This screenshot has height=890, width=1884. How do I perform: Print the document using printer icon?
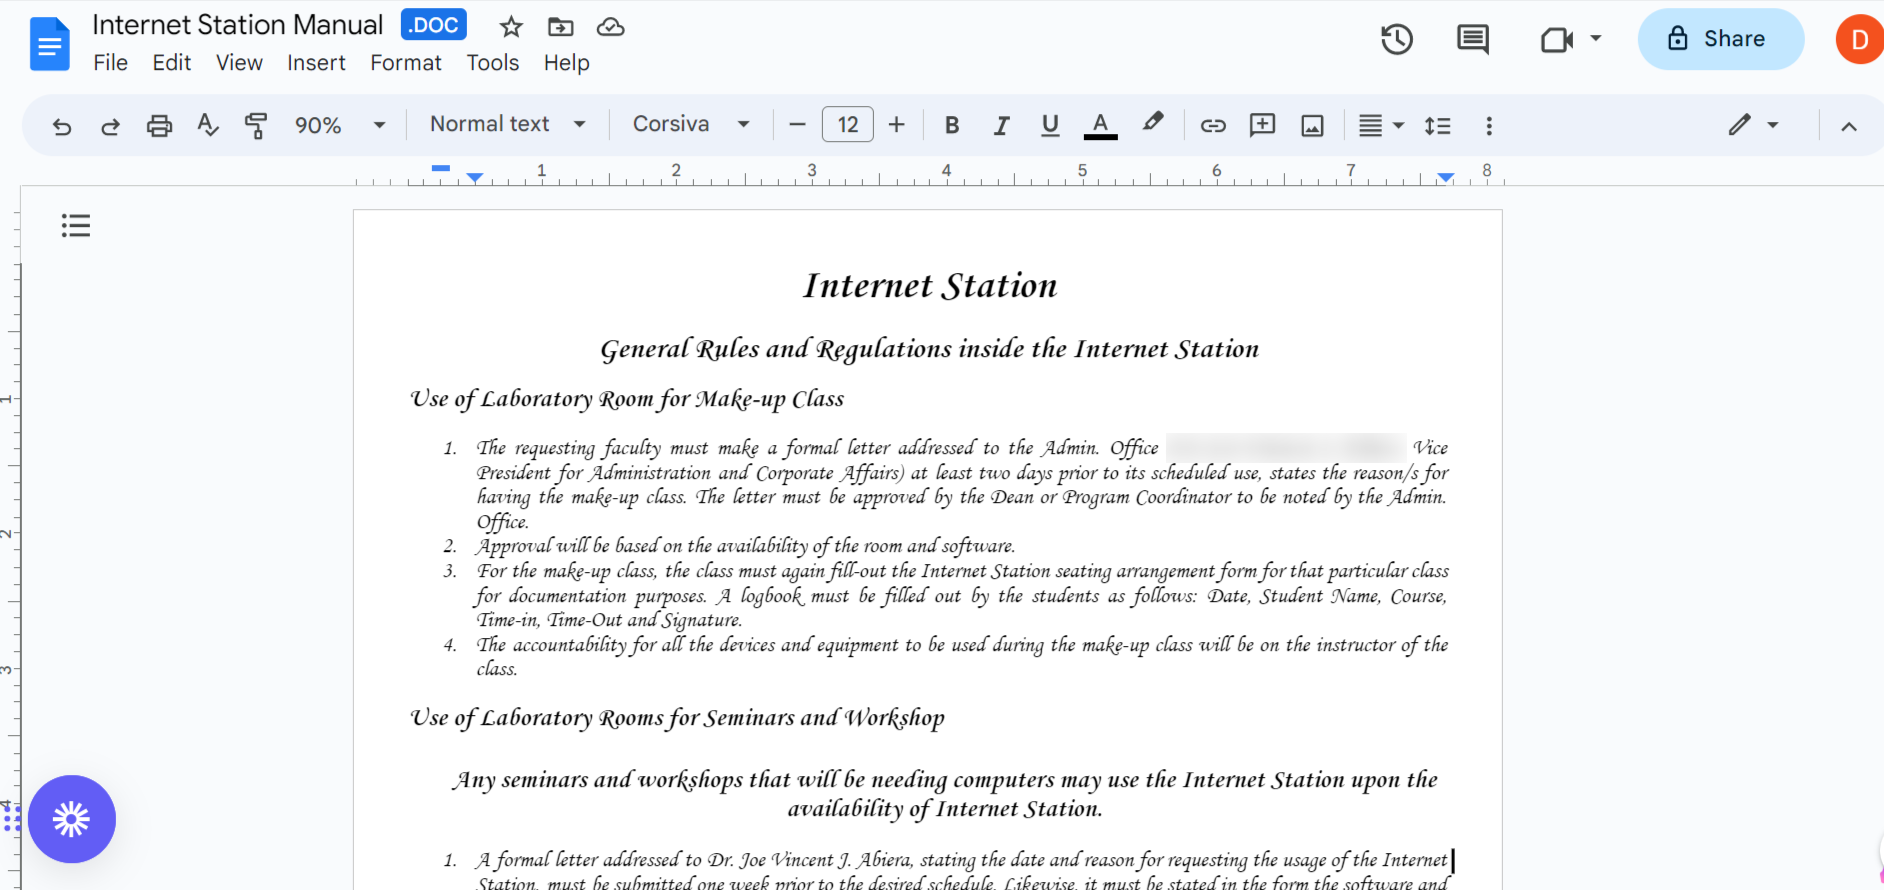pyautogui.click(x=159, y=125)
